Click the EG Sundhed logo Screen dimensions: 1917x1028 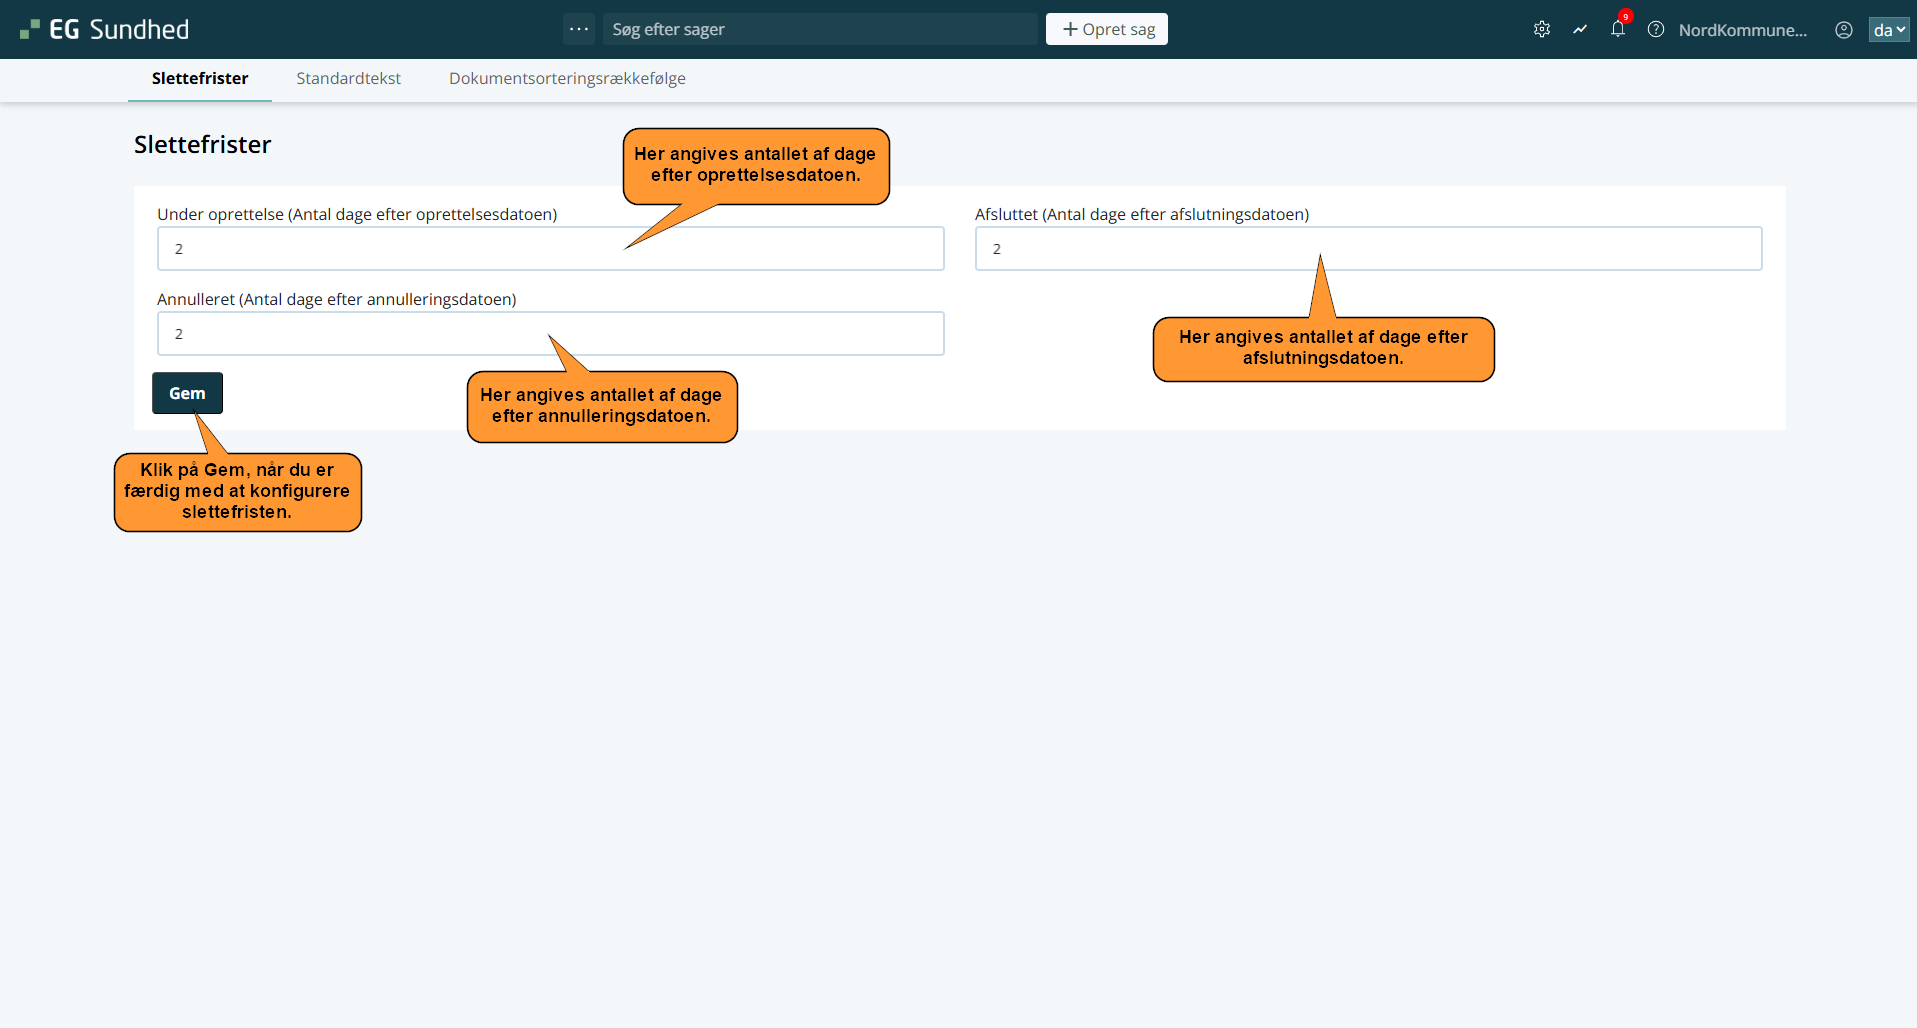click(x=105, y=30)
